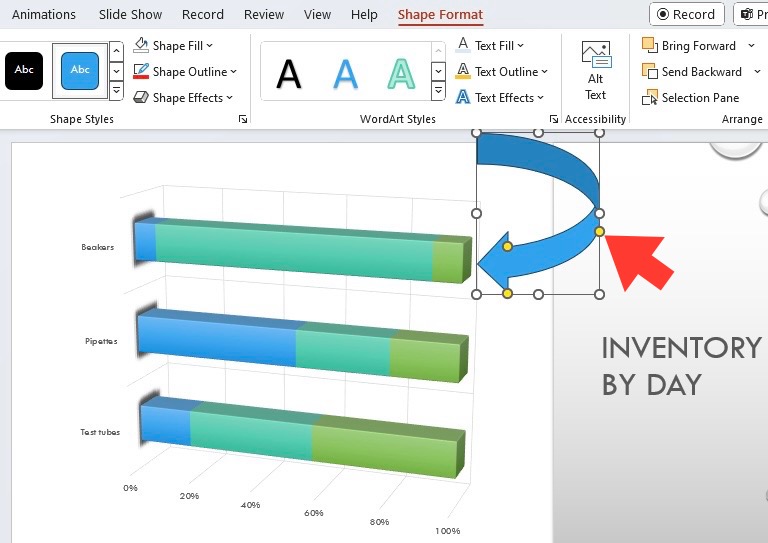Click the Text Effects icon
The height and width of the screenshot is (543, 768).
(463, 97)
